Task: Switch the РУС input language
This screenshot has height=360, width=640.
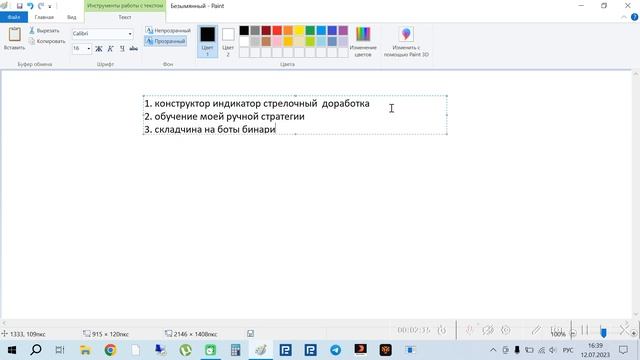Action: 568,350
